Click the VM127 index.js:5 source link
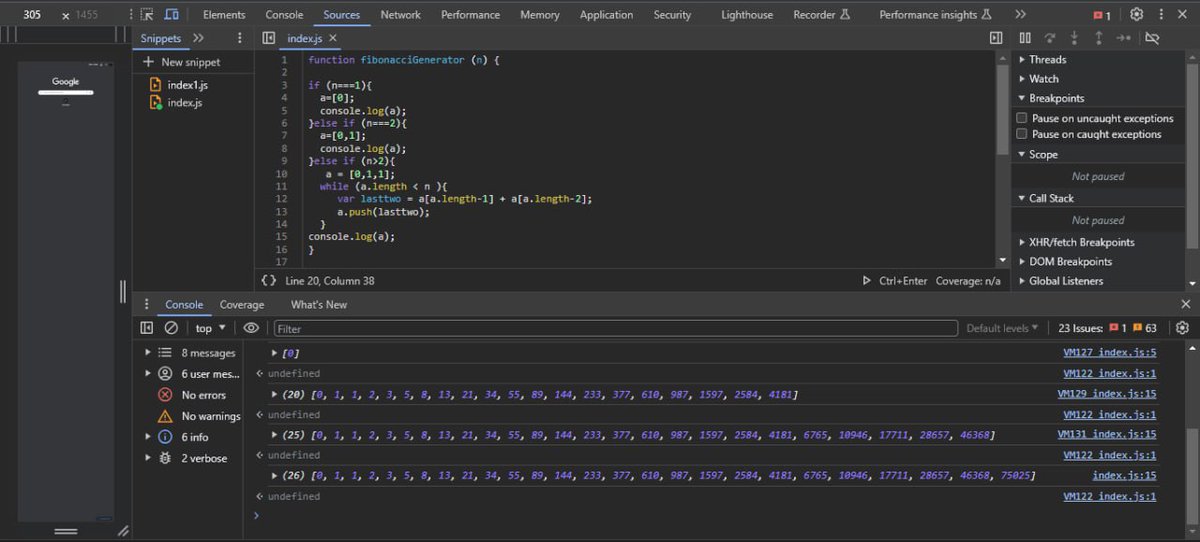Image resolution: width=1200 pixels, height=542 pixels. pyautogui.click(x=1110, y=353)
